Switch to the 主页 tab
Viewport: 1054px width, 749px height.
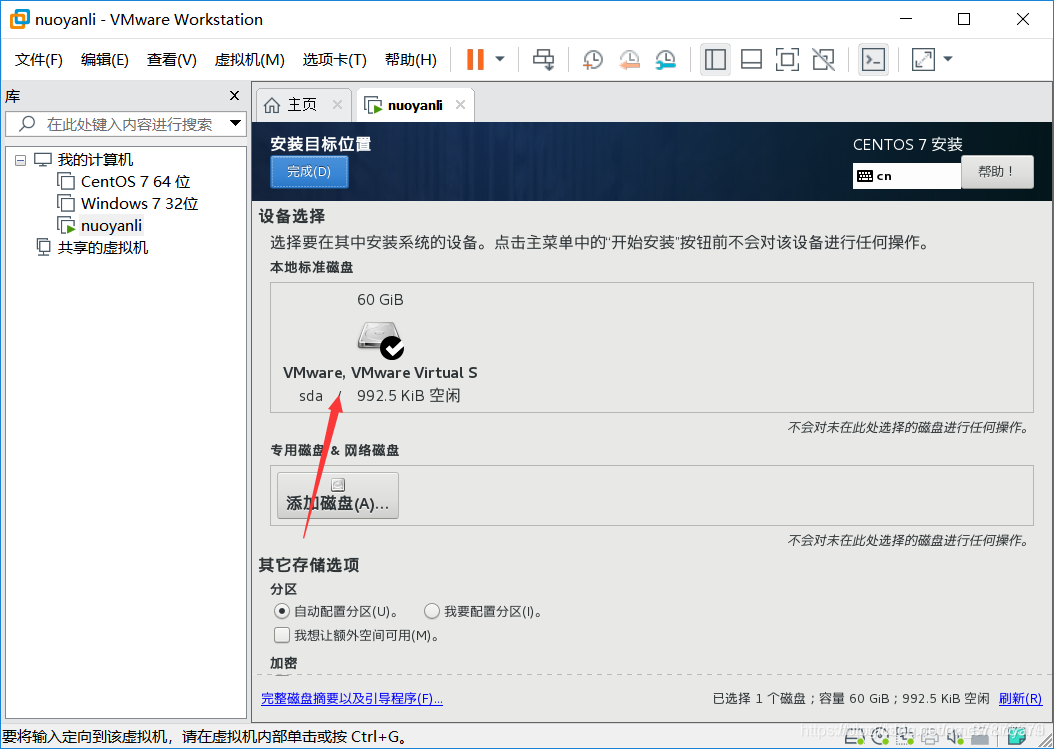(x=303, y=105)
